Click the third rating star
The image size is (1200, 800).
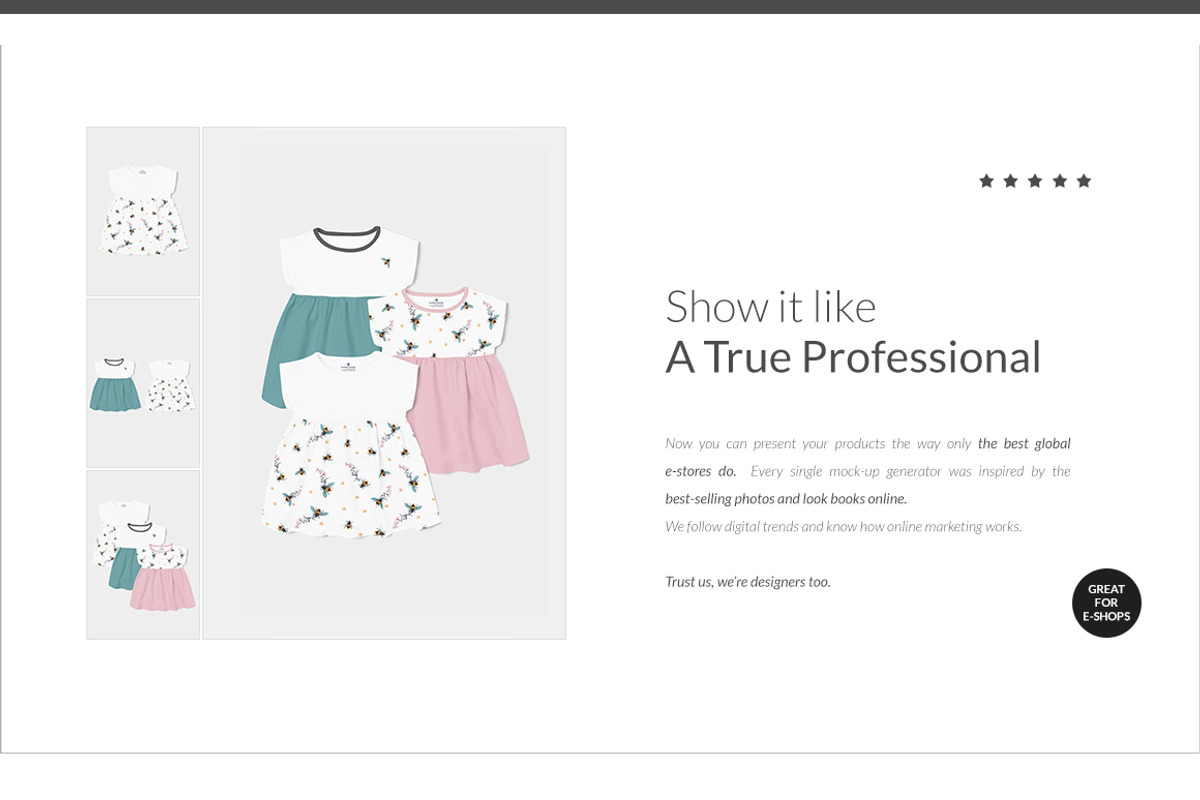click(1035, 181)
